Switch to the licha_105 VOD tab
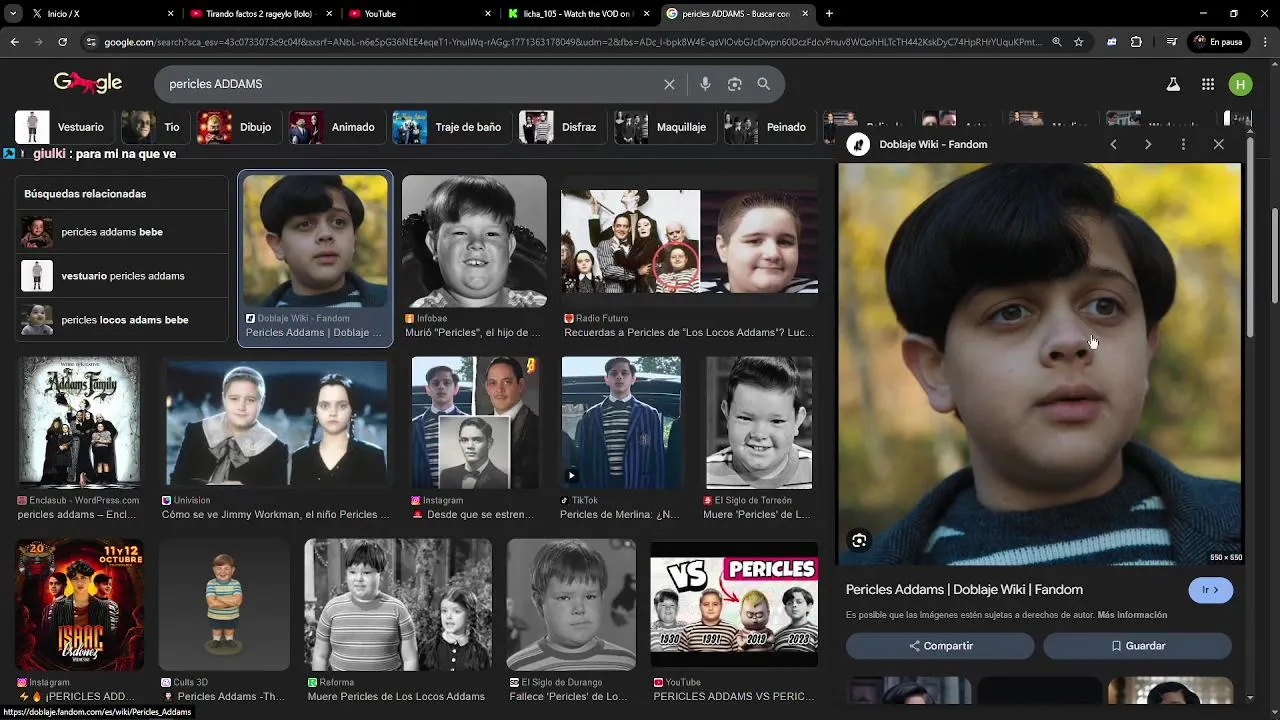Screen dimensions: 1280x720 pos(578,14)
